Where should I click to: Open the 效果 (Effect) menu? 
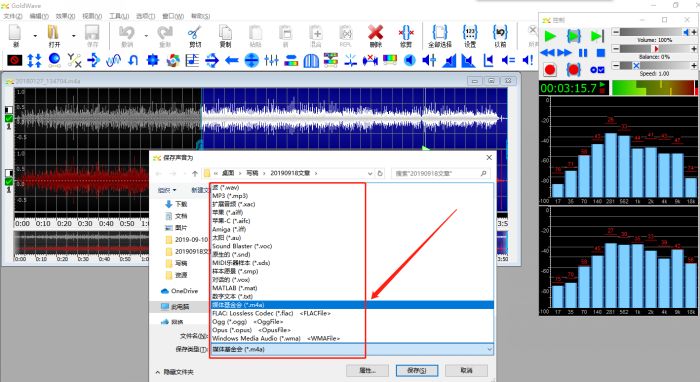65,16
